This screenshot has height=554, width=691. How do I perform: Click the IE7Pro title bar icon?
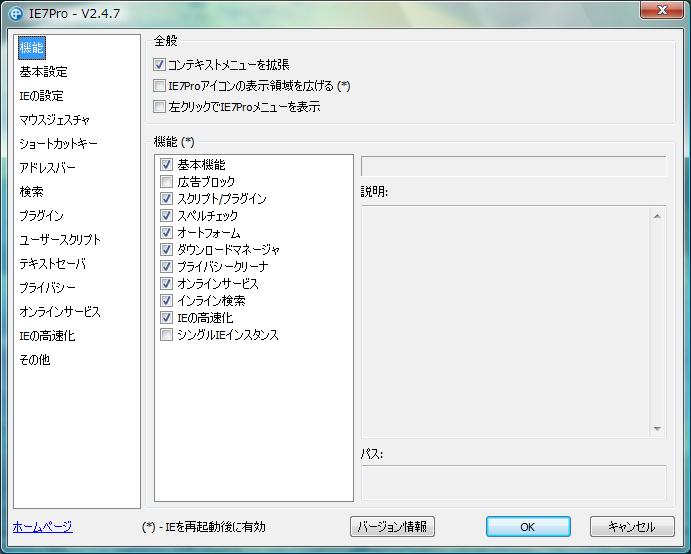16,14
